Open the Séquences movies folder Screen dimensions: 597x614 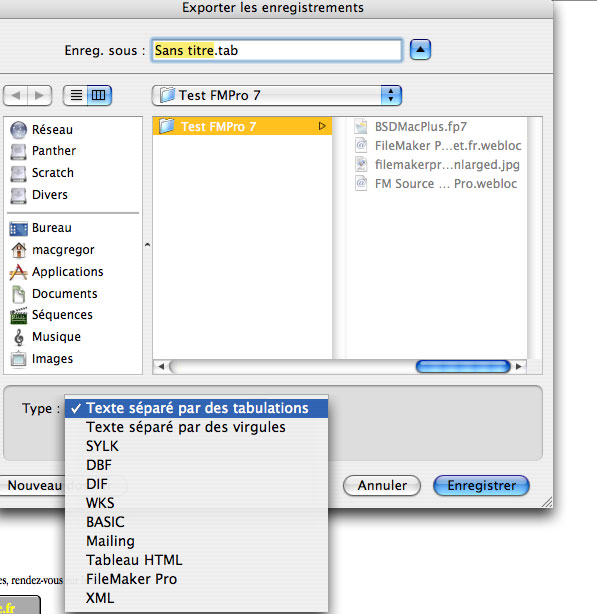[51, 315]
